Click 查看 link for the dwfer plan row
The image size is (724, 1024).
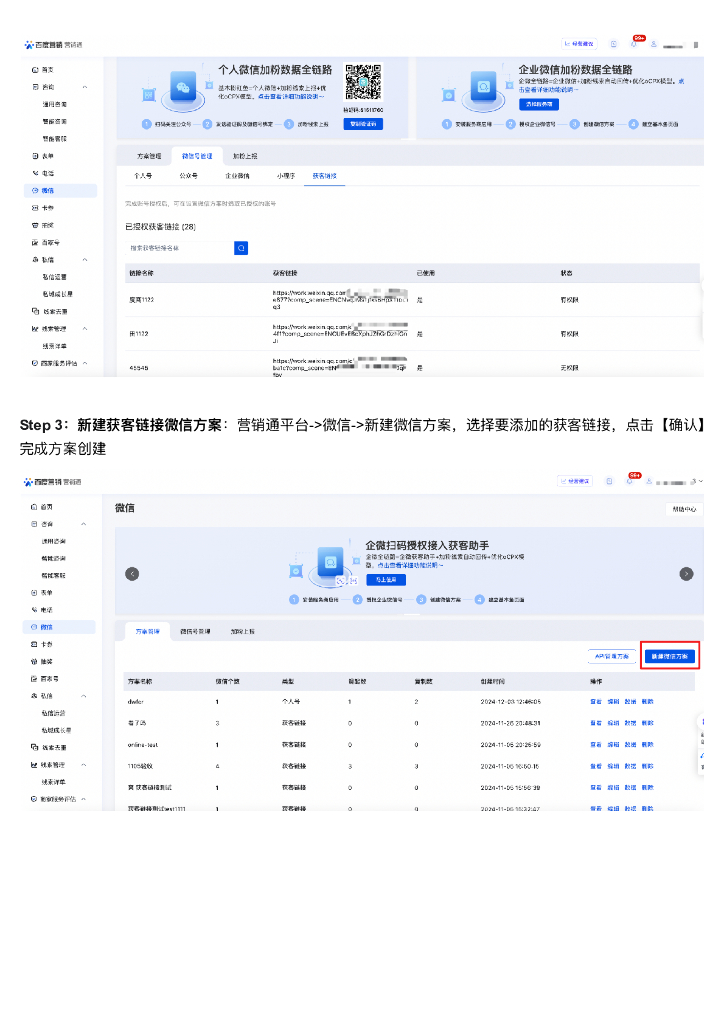[x=596, y=702]
